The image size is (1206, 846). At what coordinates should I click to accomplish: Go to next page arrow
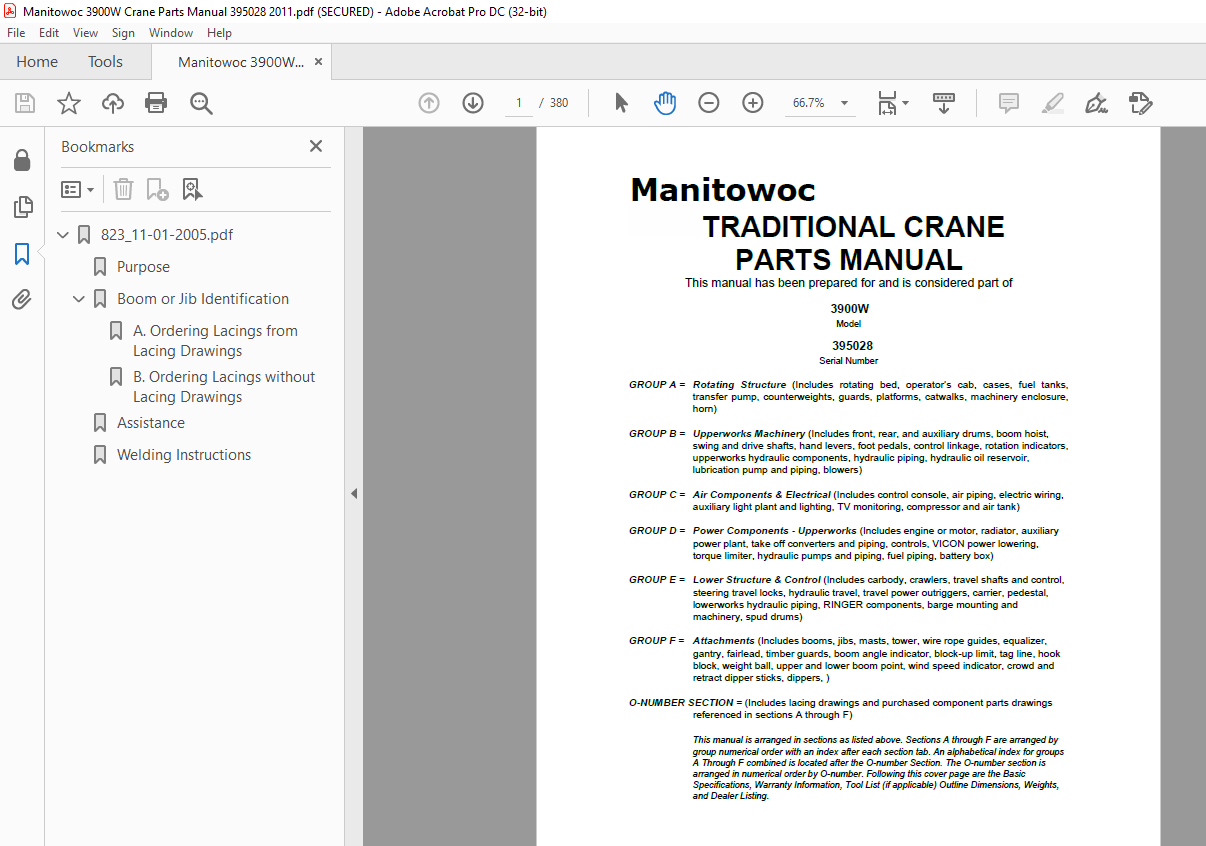(473, 103)
